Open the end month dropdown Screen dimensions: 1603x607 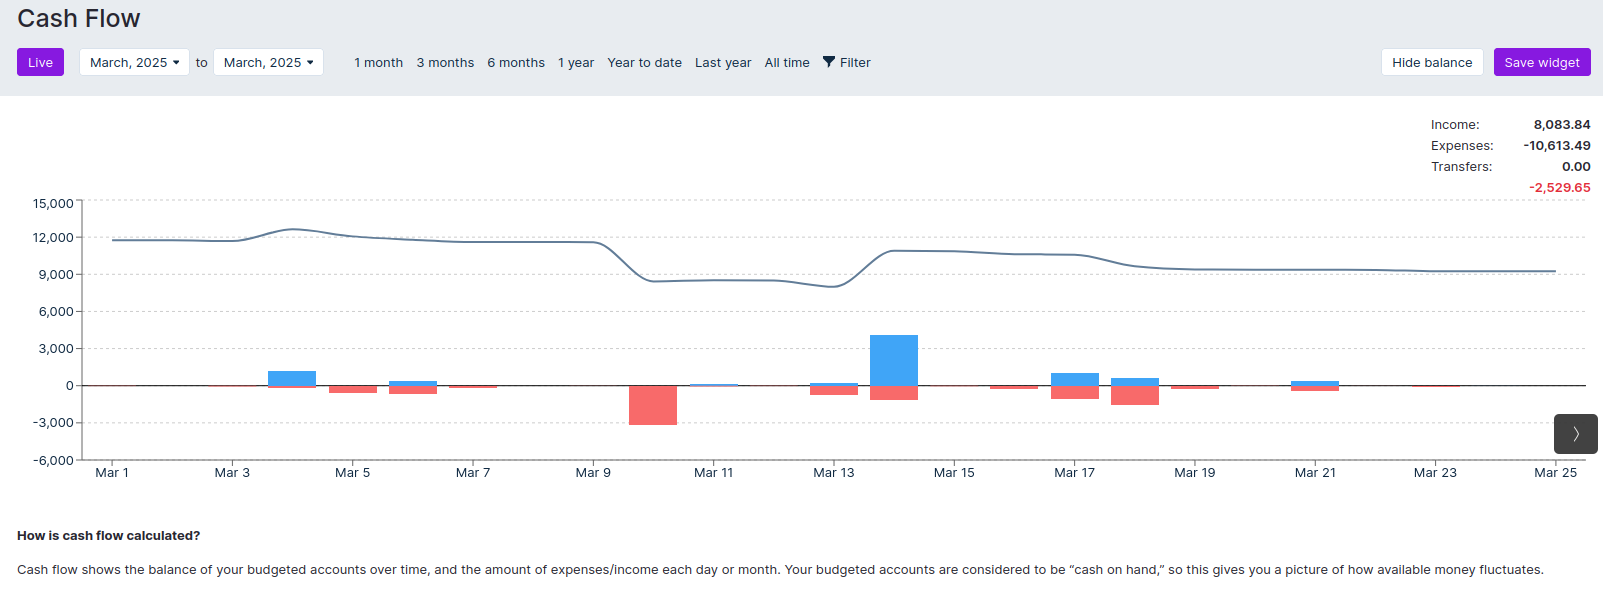(268, 62)
